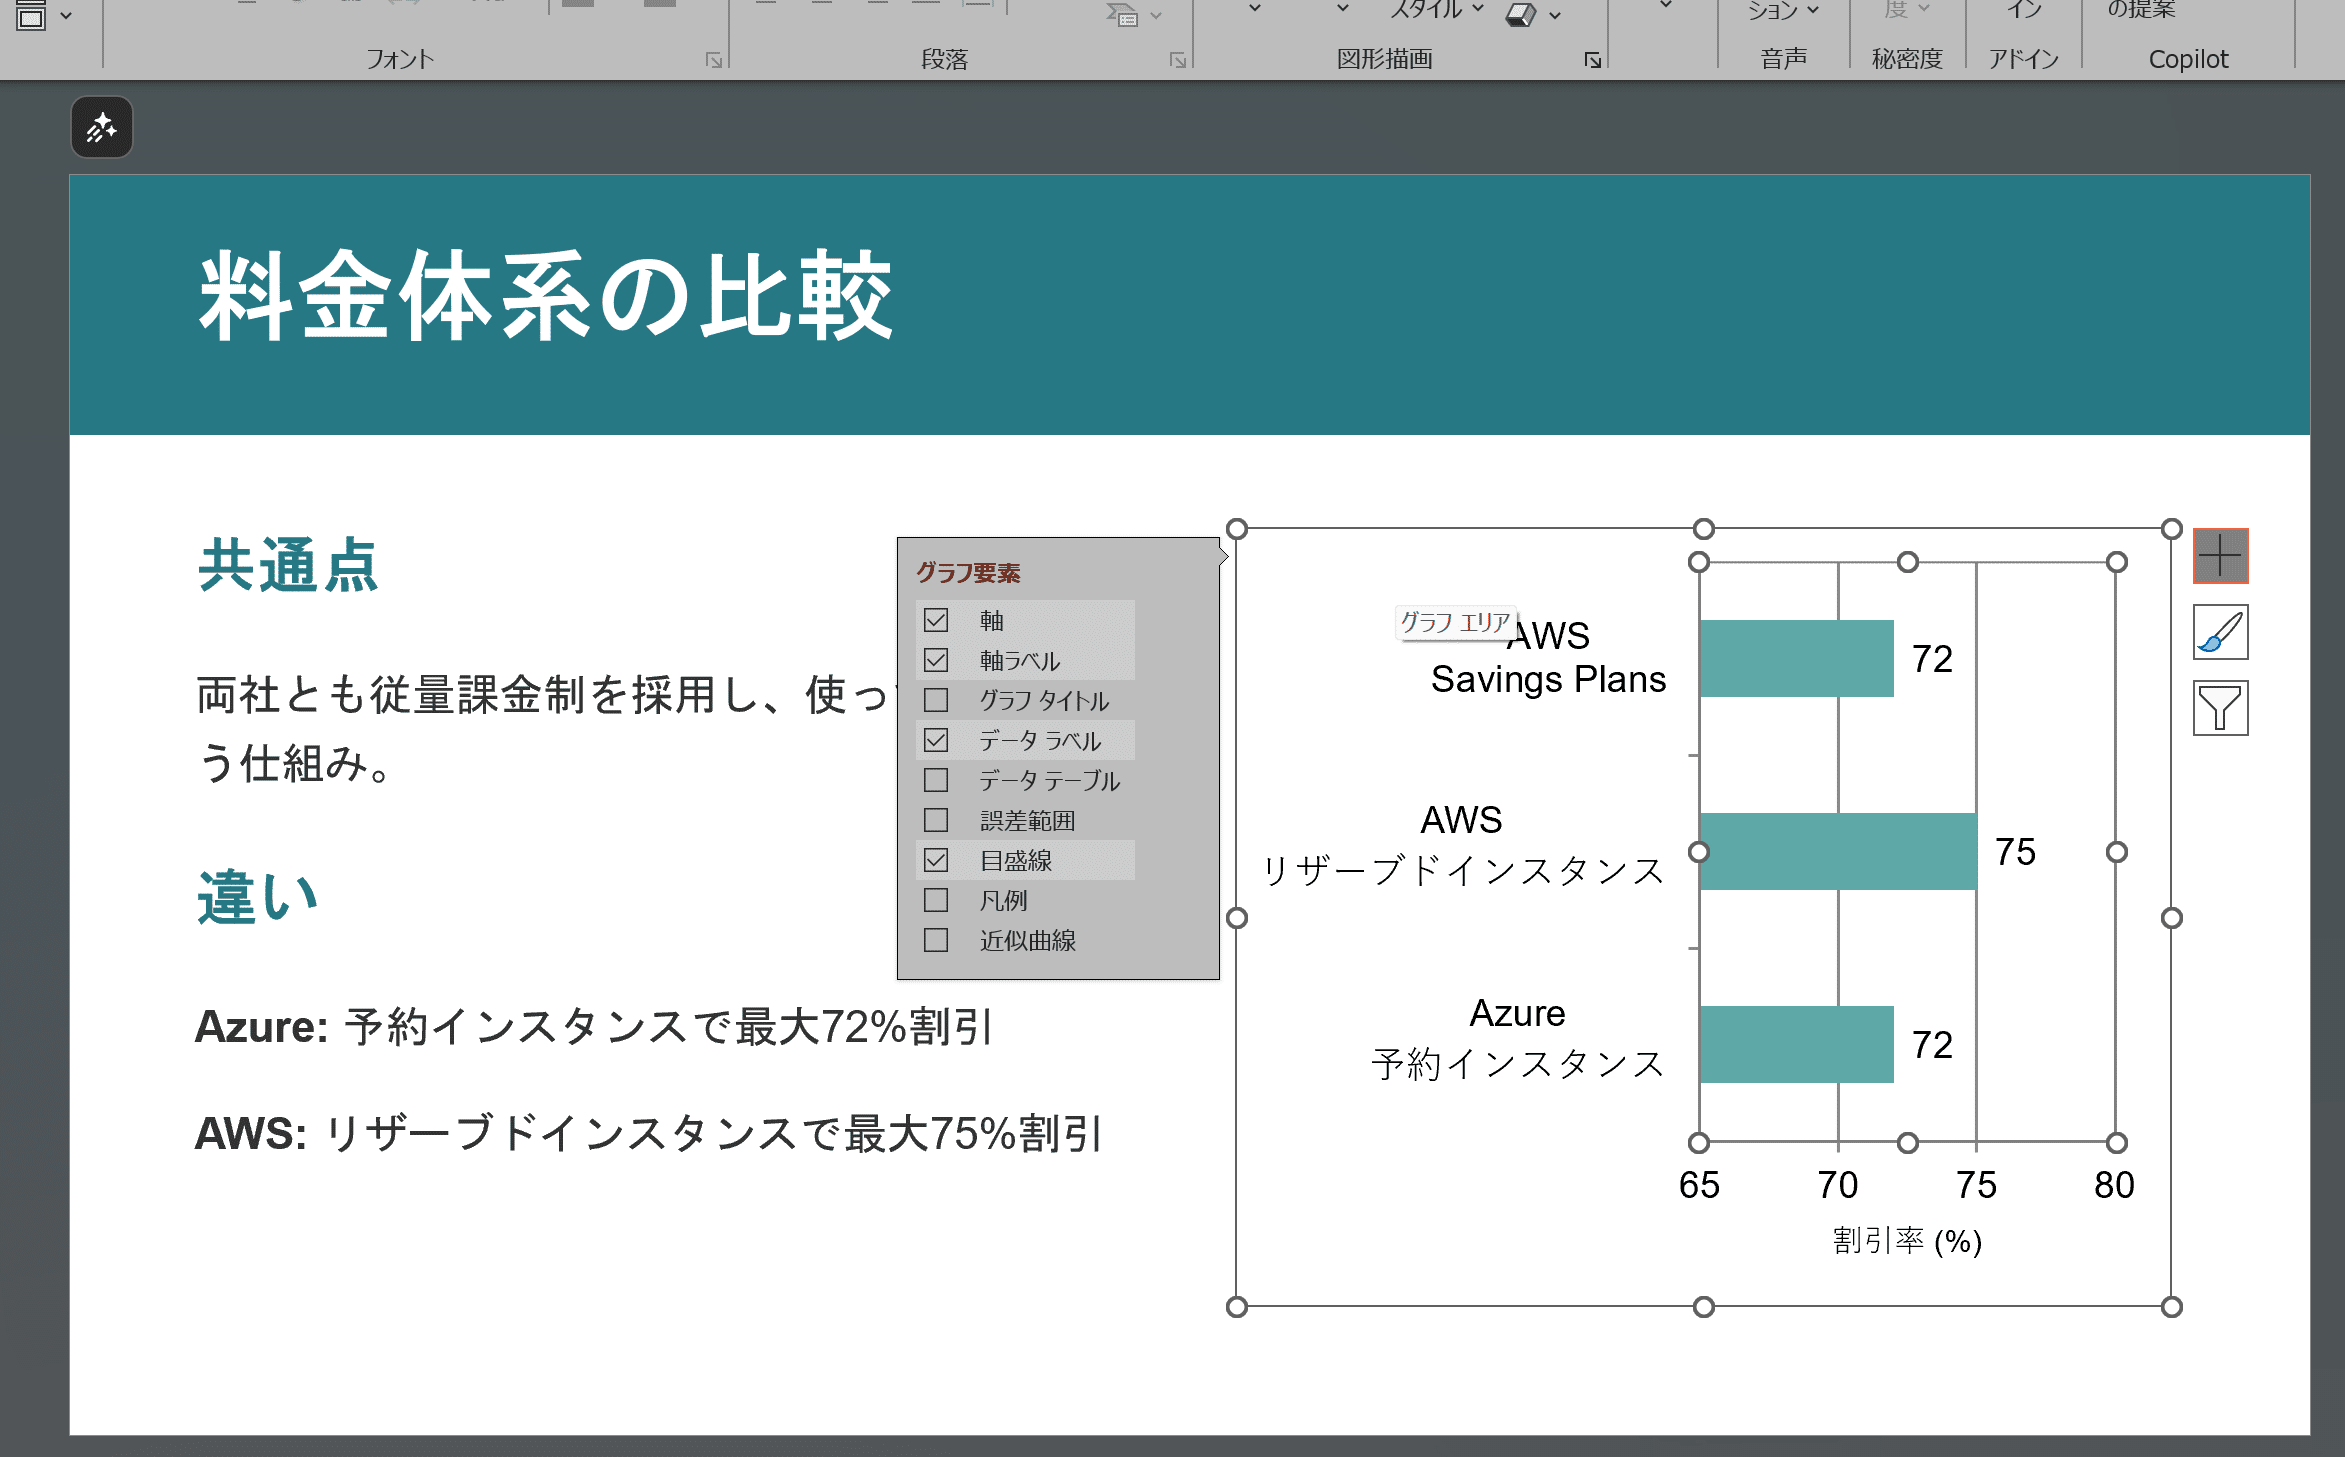Uncheck the 軸 checkbox
This screenshot has height=1457, width=2345.
tap(936, 620)
